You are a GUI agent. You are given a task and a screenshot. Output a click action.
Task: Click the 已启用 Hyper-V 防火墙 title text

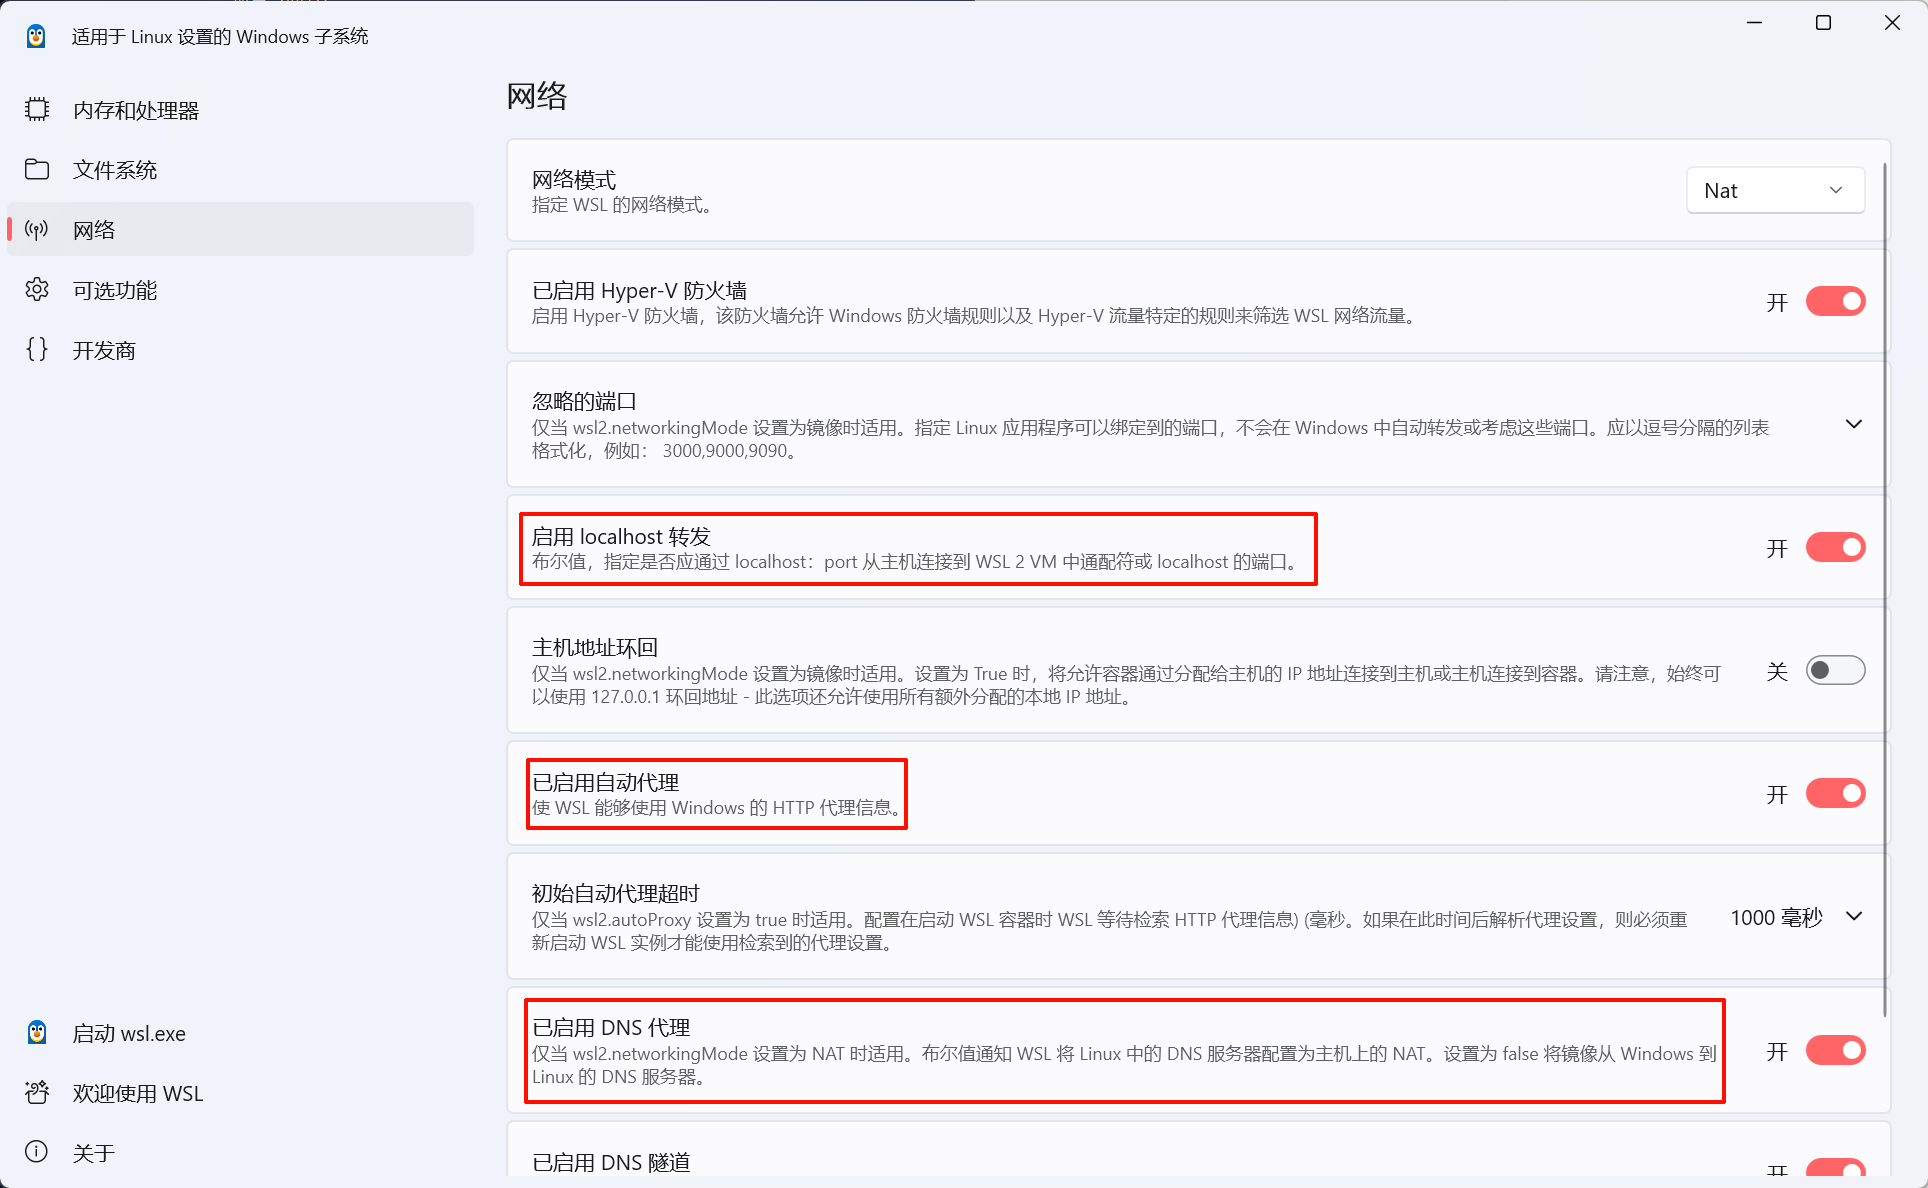click(x=639, y=290)
